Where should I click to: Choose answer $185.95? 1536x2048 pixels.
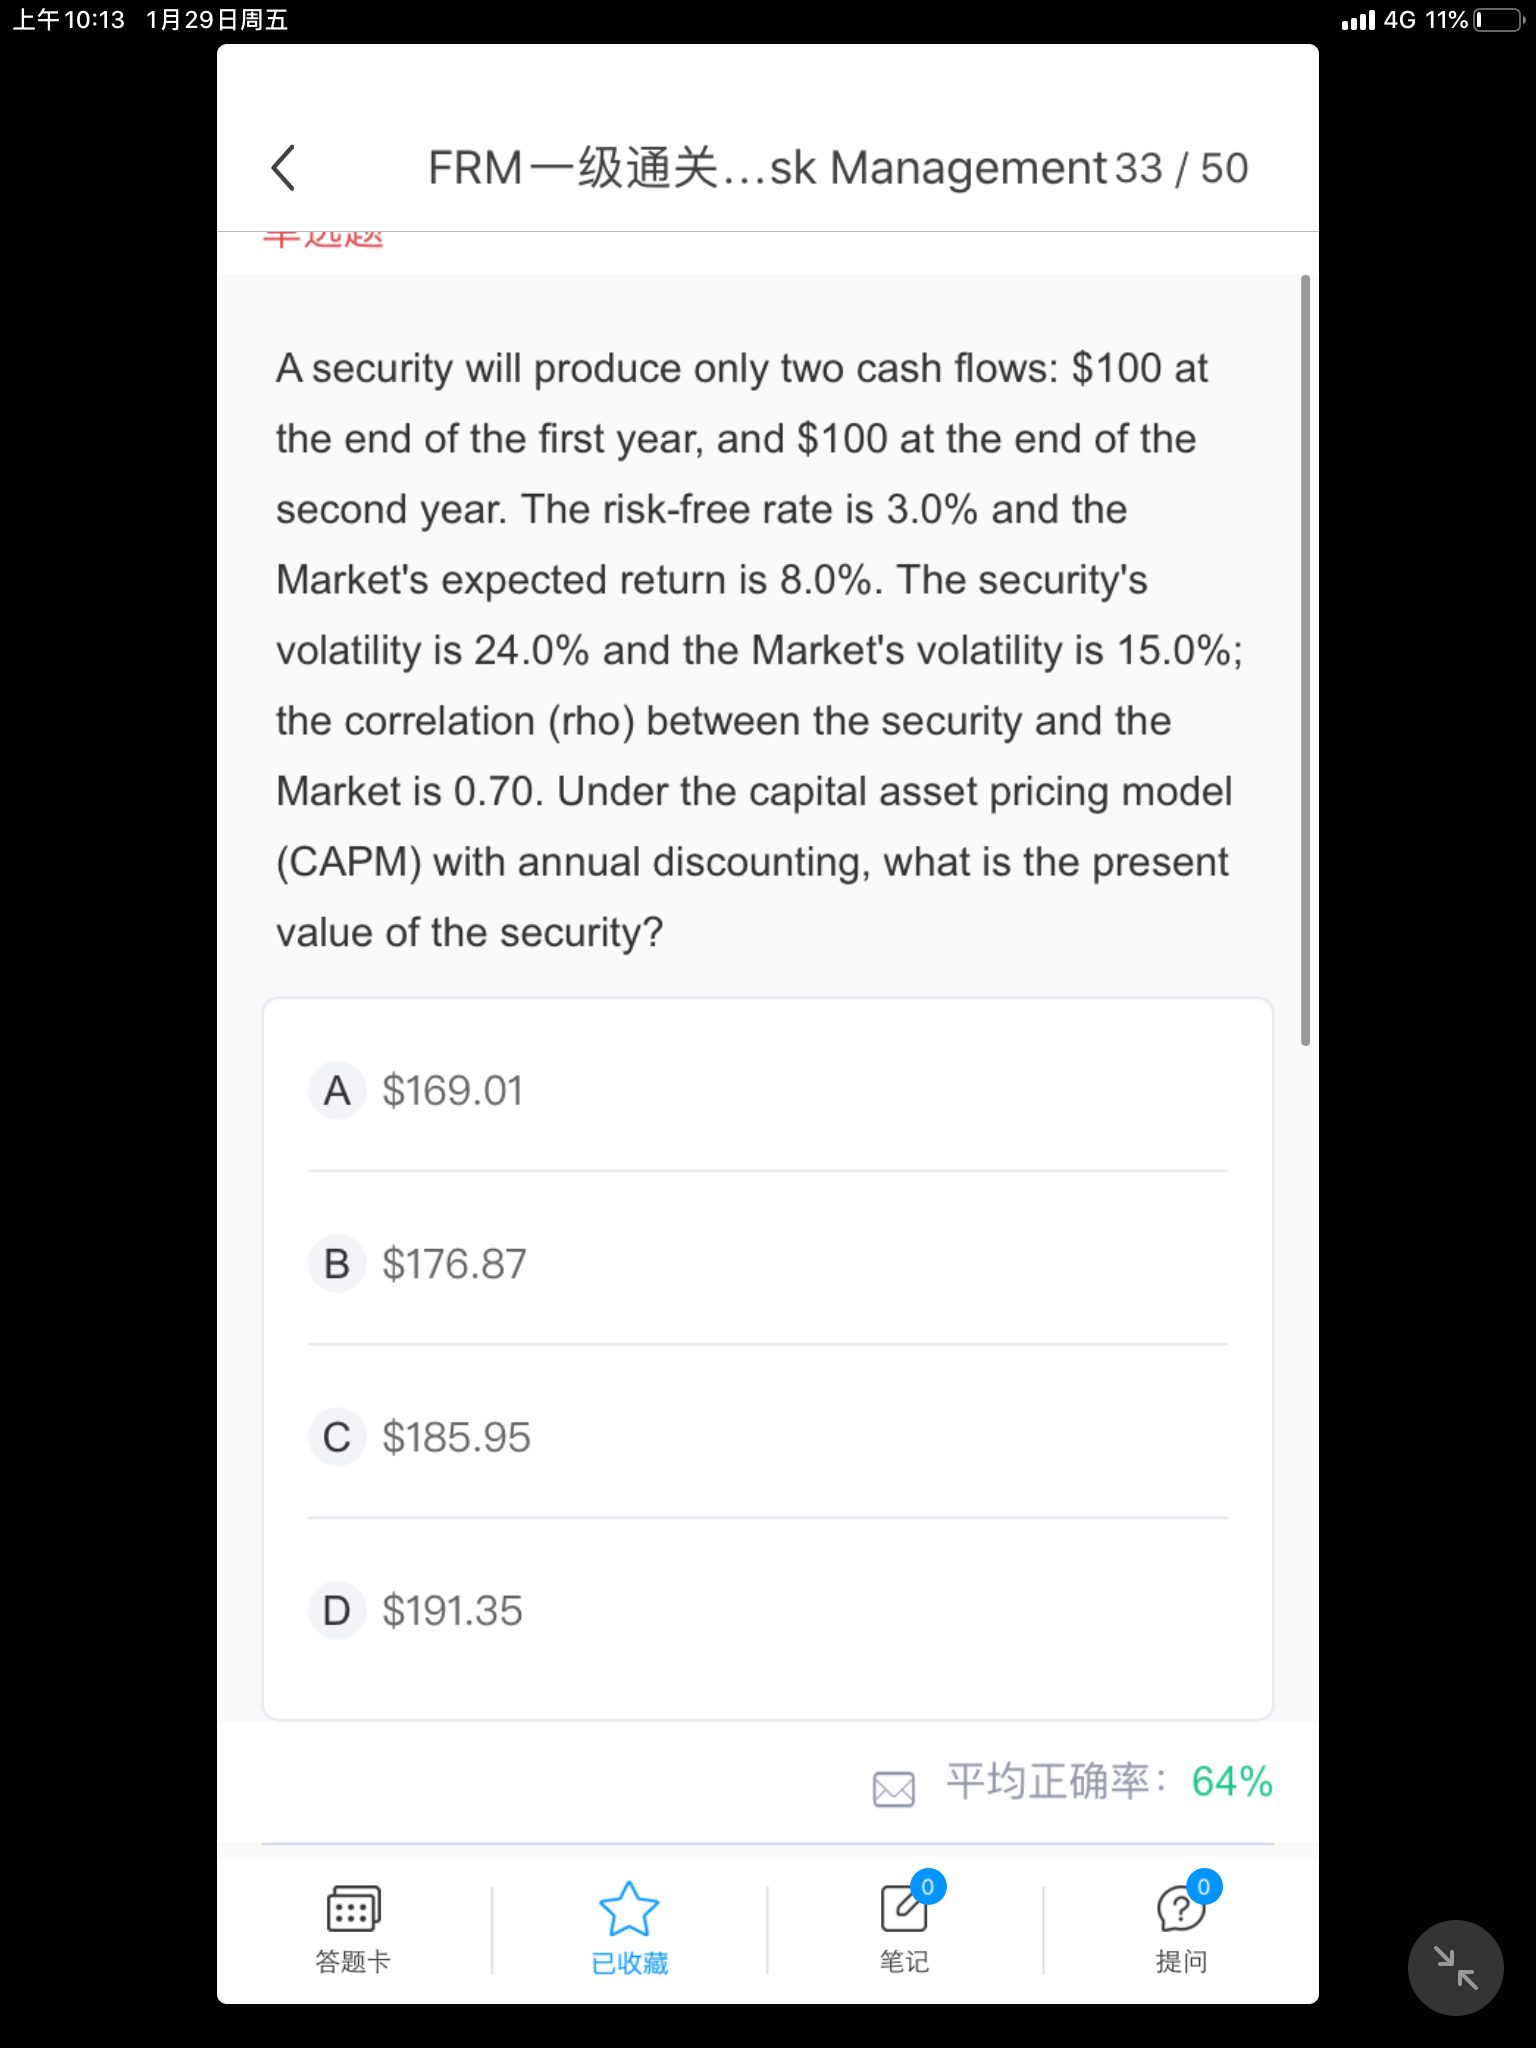coord(456,1437)
